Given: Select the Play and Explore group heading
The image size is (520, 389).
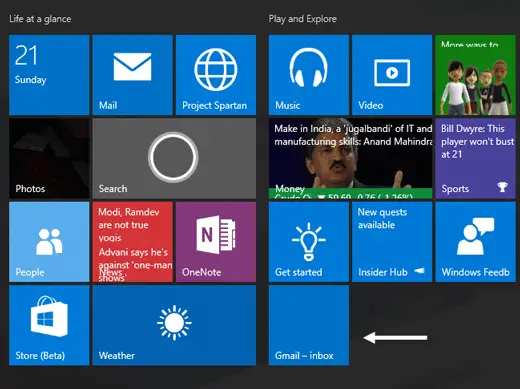Looking at the screenshot, I should 303,19.
